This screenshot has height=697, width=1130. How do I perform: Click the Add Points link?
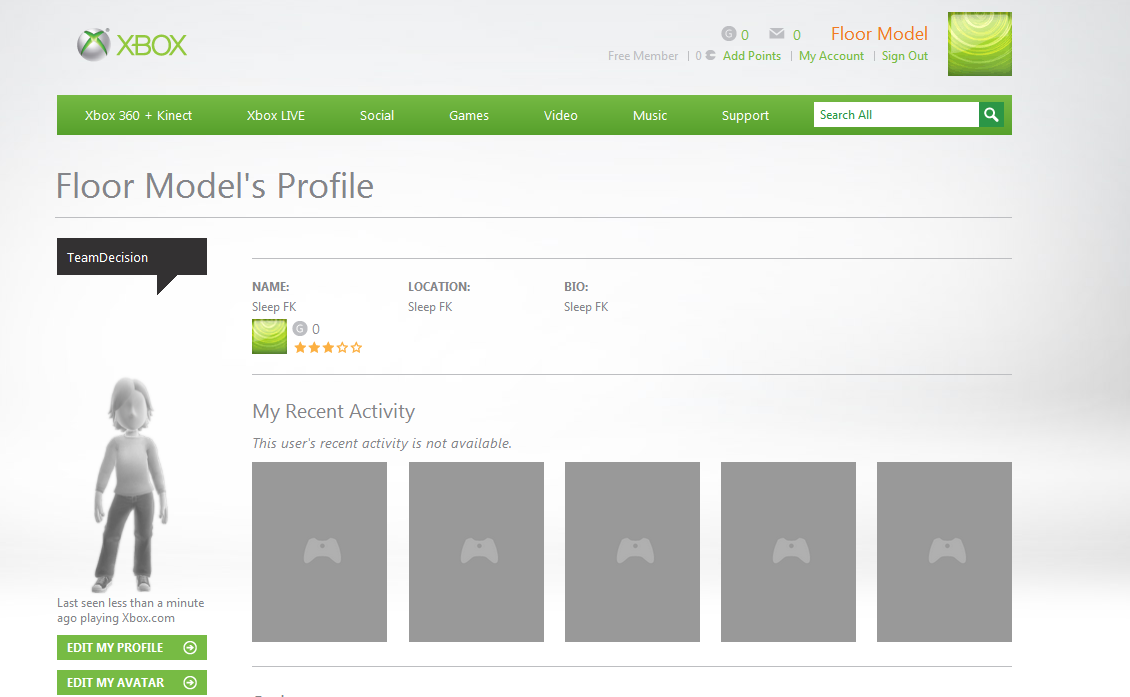[x=752, y=56]
